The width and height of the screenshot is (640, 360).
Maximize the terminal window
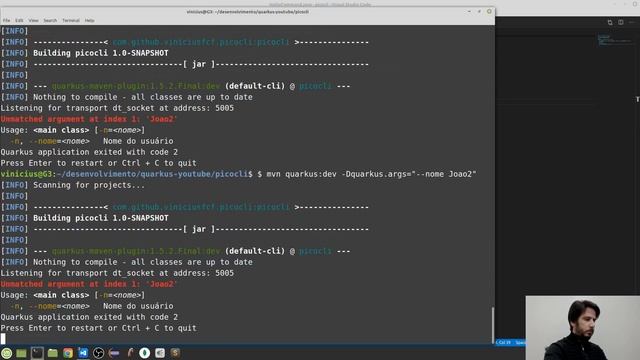tap(479, 11)
